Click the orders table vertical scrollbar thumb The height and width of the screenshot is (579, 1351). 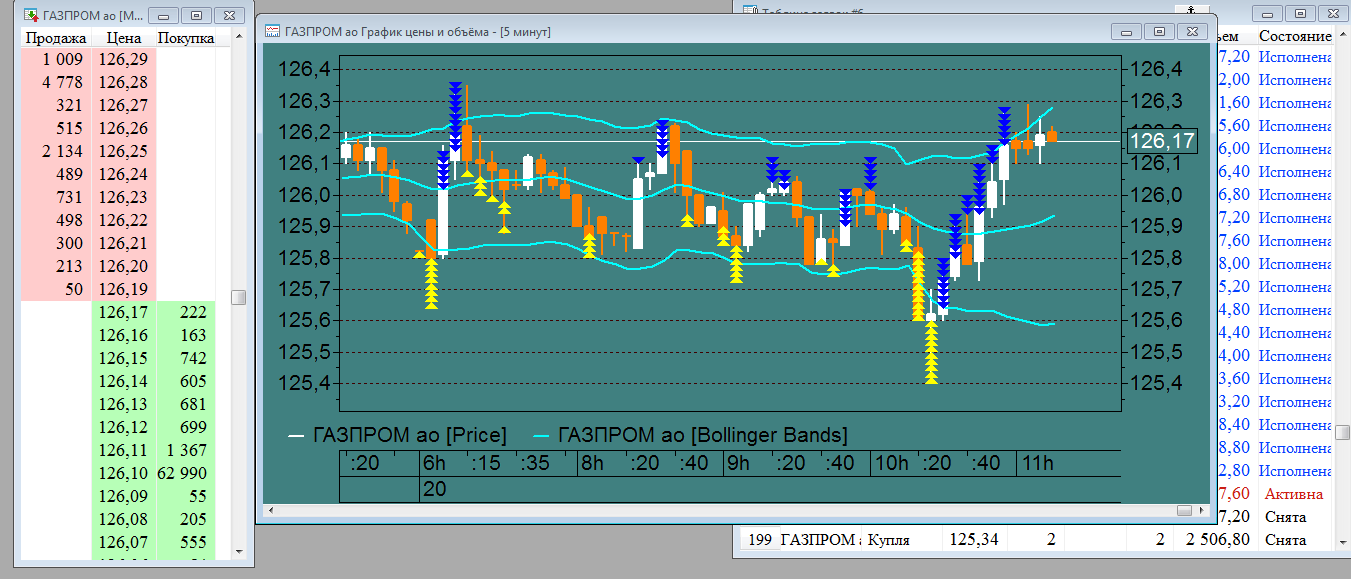tap(1343, 431)
